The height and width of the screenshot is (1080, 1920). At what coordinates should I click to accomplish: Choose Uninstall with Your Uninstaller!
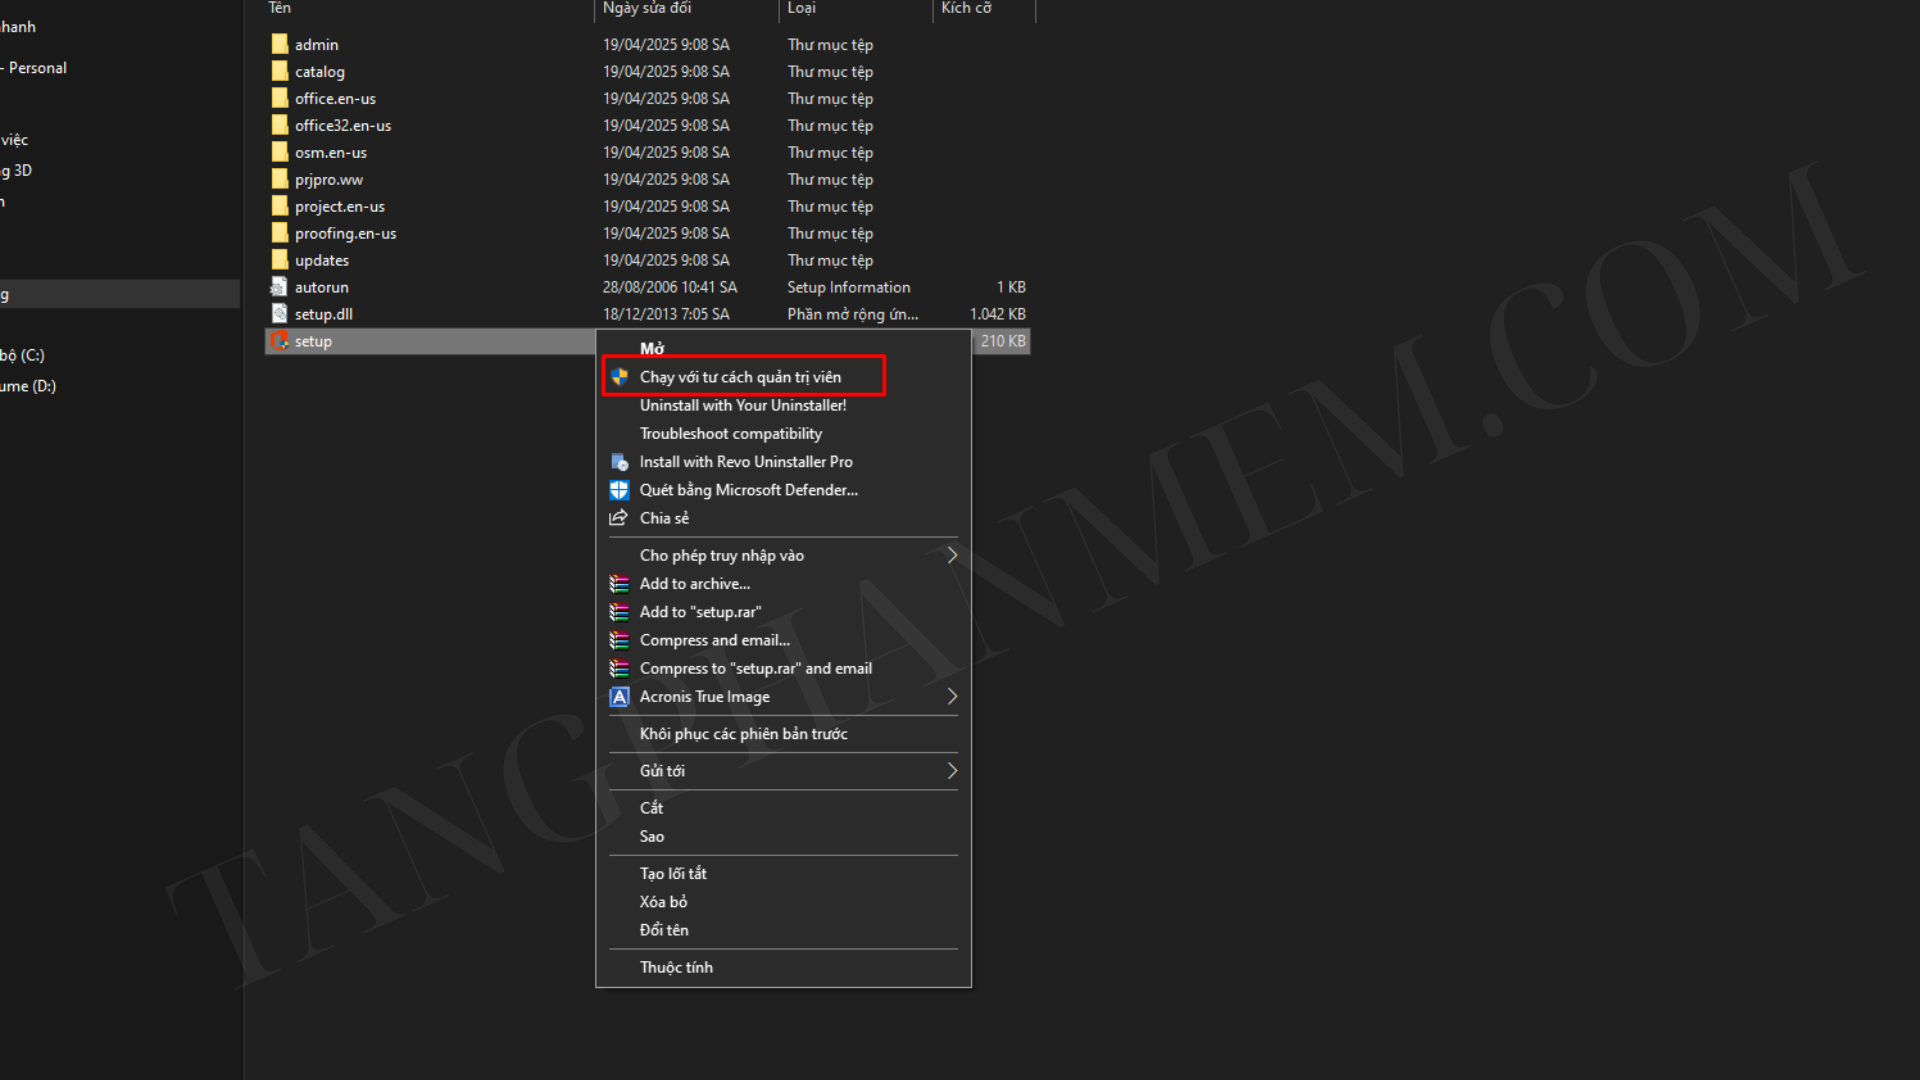click(x=742, y=405)
